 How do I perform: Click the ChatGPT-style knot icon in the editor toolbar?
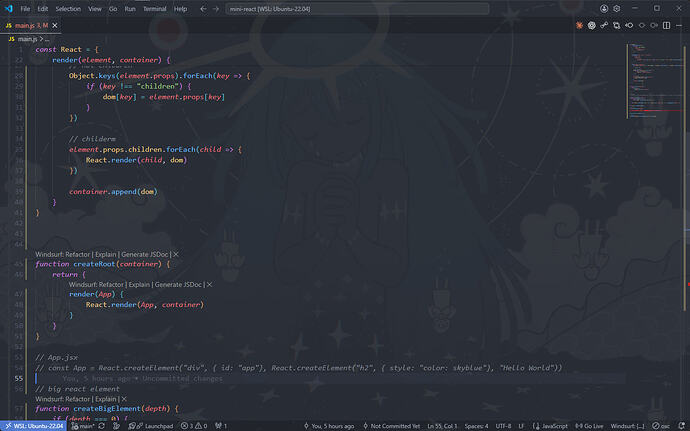click(591, 26)
